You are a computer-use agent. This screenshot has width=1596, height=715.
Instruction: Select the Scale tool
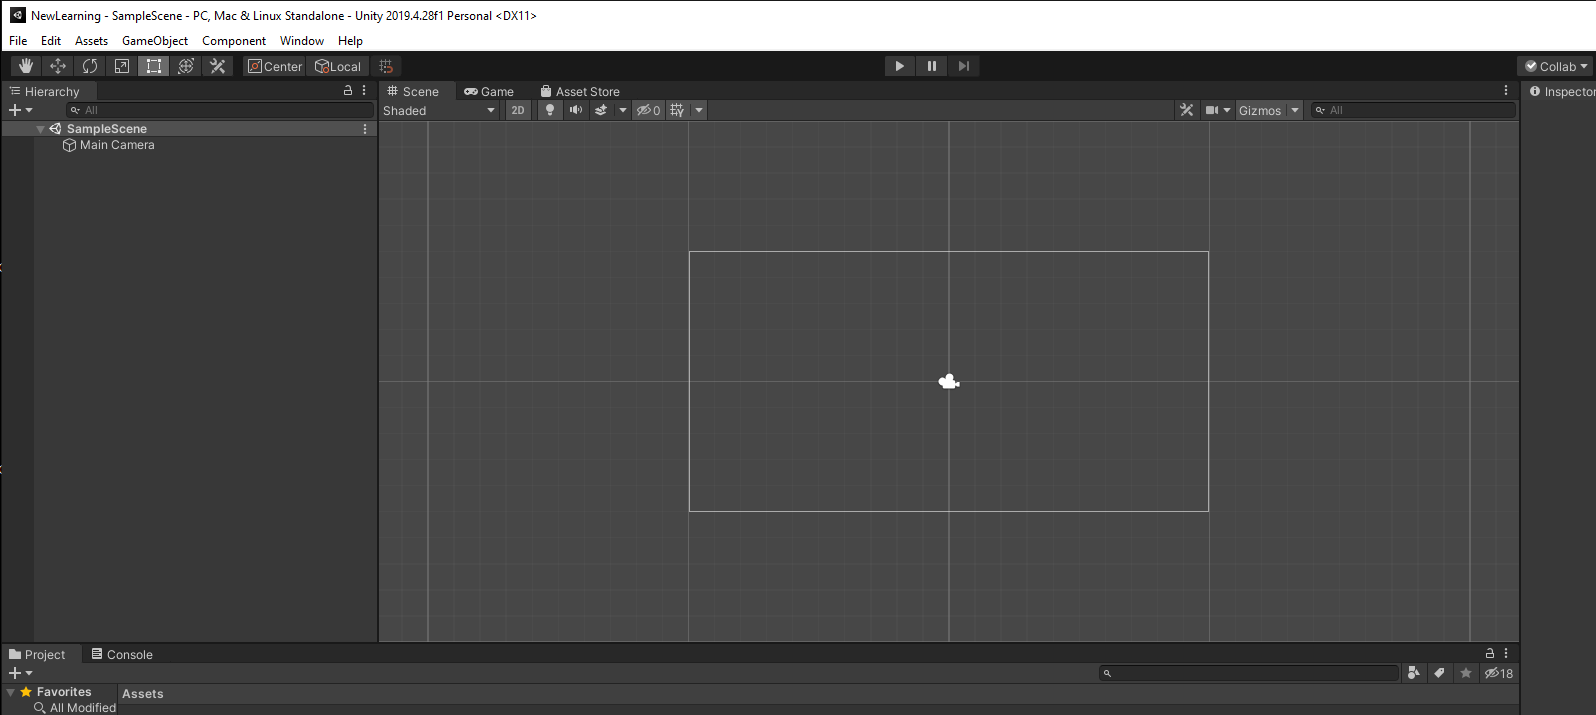122,66
